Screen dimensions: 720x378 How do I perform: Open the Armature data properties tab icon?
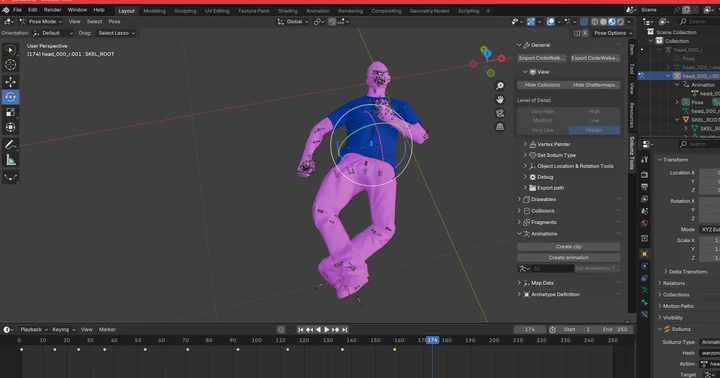click(x=645, y=290)
